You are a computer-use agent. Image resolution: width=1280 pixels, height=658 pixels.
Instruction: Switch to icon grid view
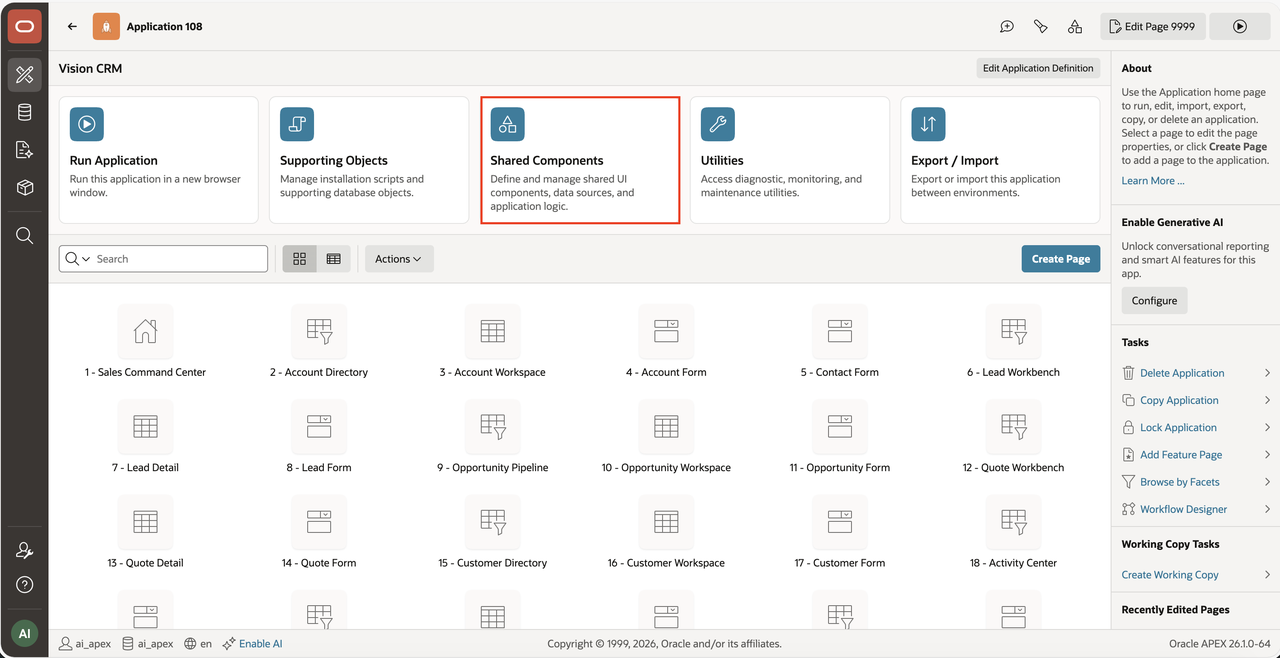tap(300, 259)
